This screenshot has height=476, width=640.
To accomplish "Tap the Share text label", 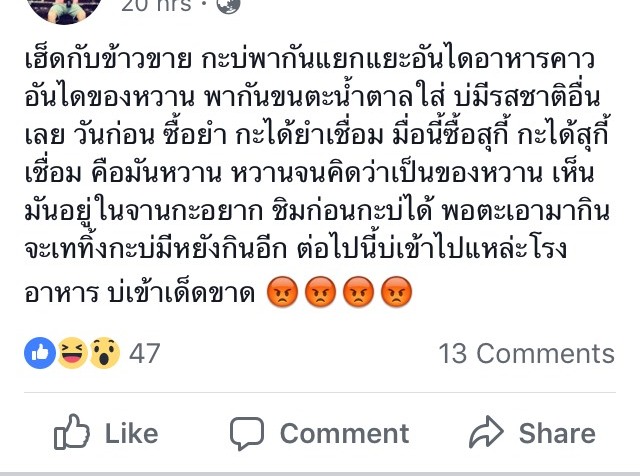I will point(557,433).
